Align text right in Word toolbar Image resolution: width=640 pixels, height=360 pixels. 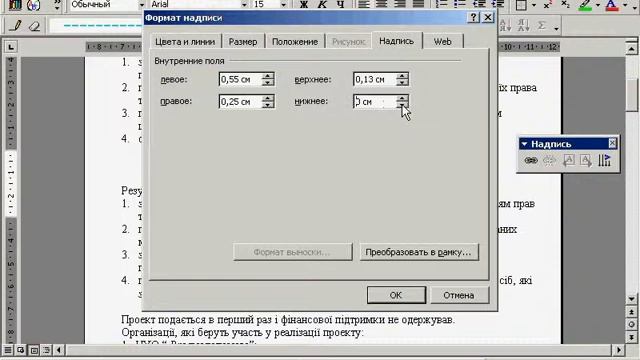(400, 4)
